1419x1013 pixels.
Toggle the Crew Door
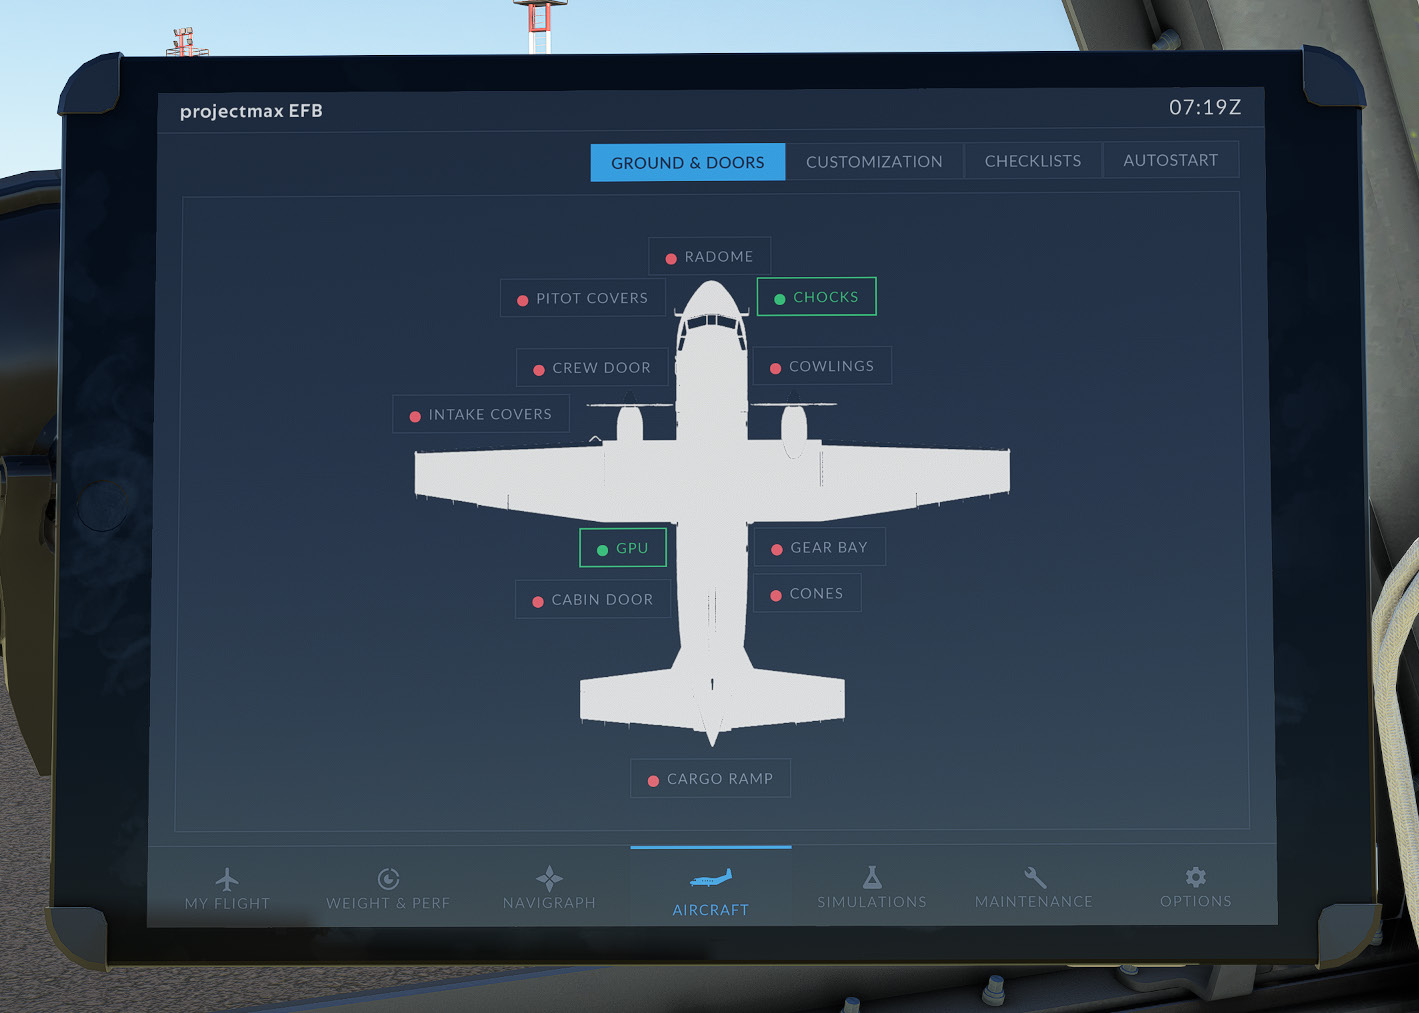pyautogui.click(x=593, y=368)
